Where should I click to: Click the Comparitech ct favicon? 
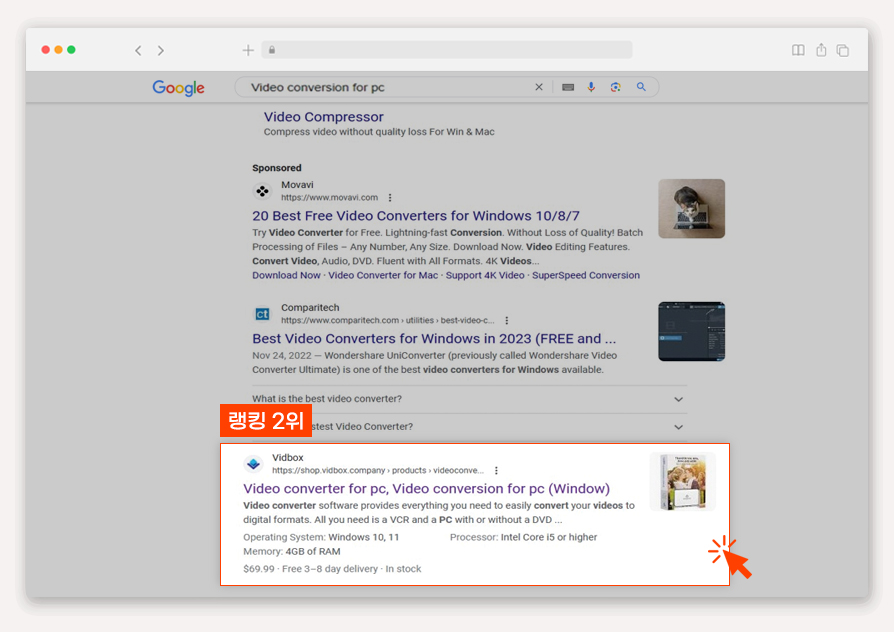(x=262, y=314)
